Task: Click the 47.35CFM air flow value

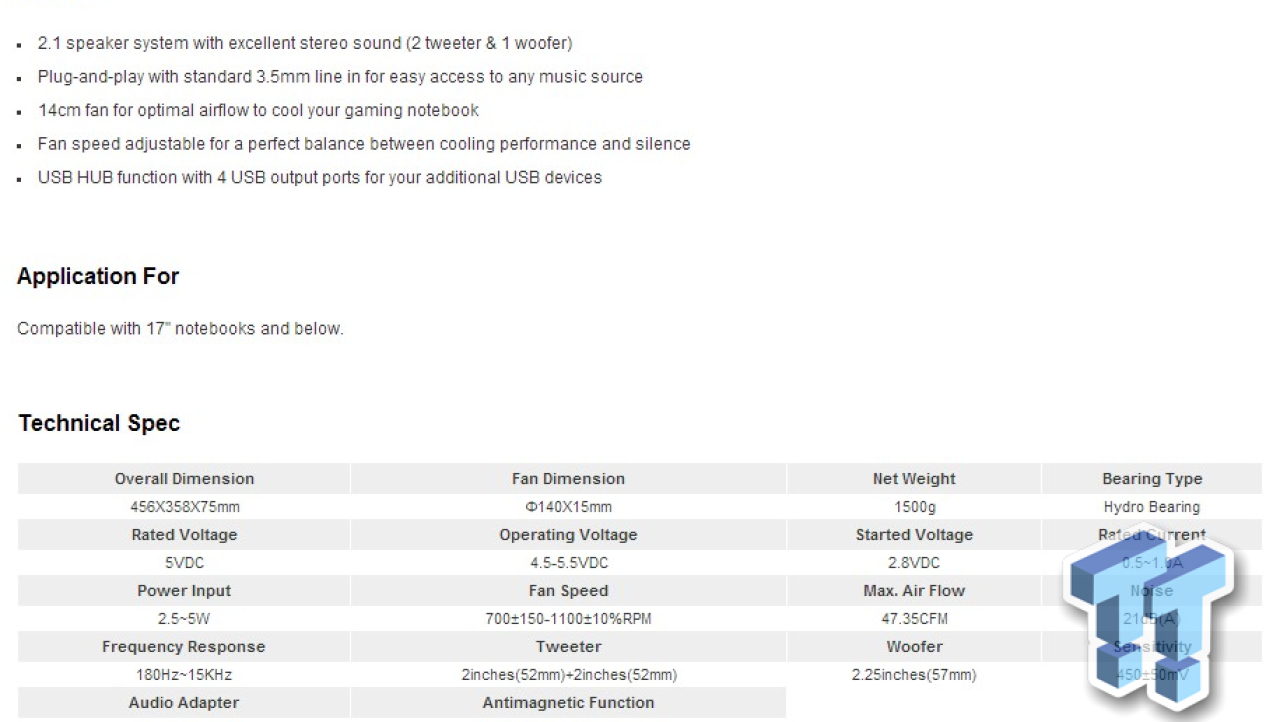Action: click(x=914, y=619)
